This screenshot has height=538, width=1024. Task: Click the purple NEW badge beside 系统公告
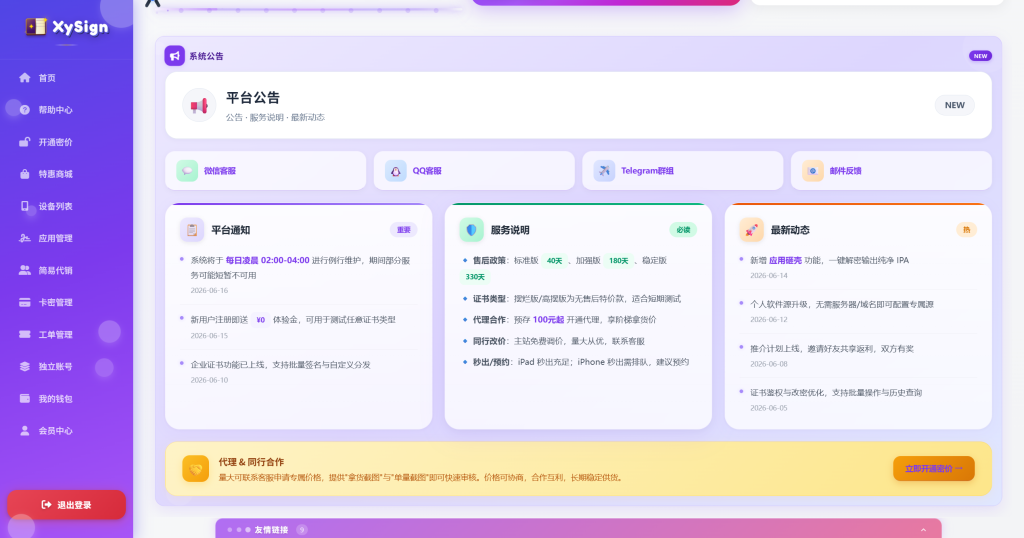click(x=980, y=56)
